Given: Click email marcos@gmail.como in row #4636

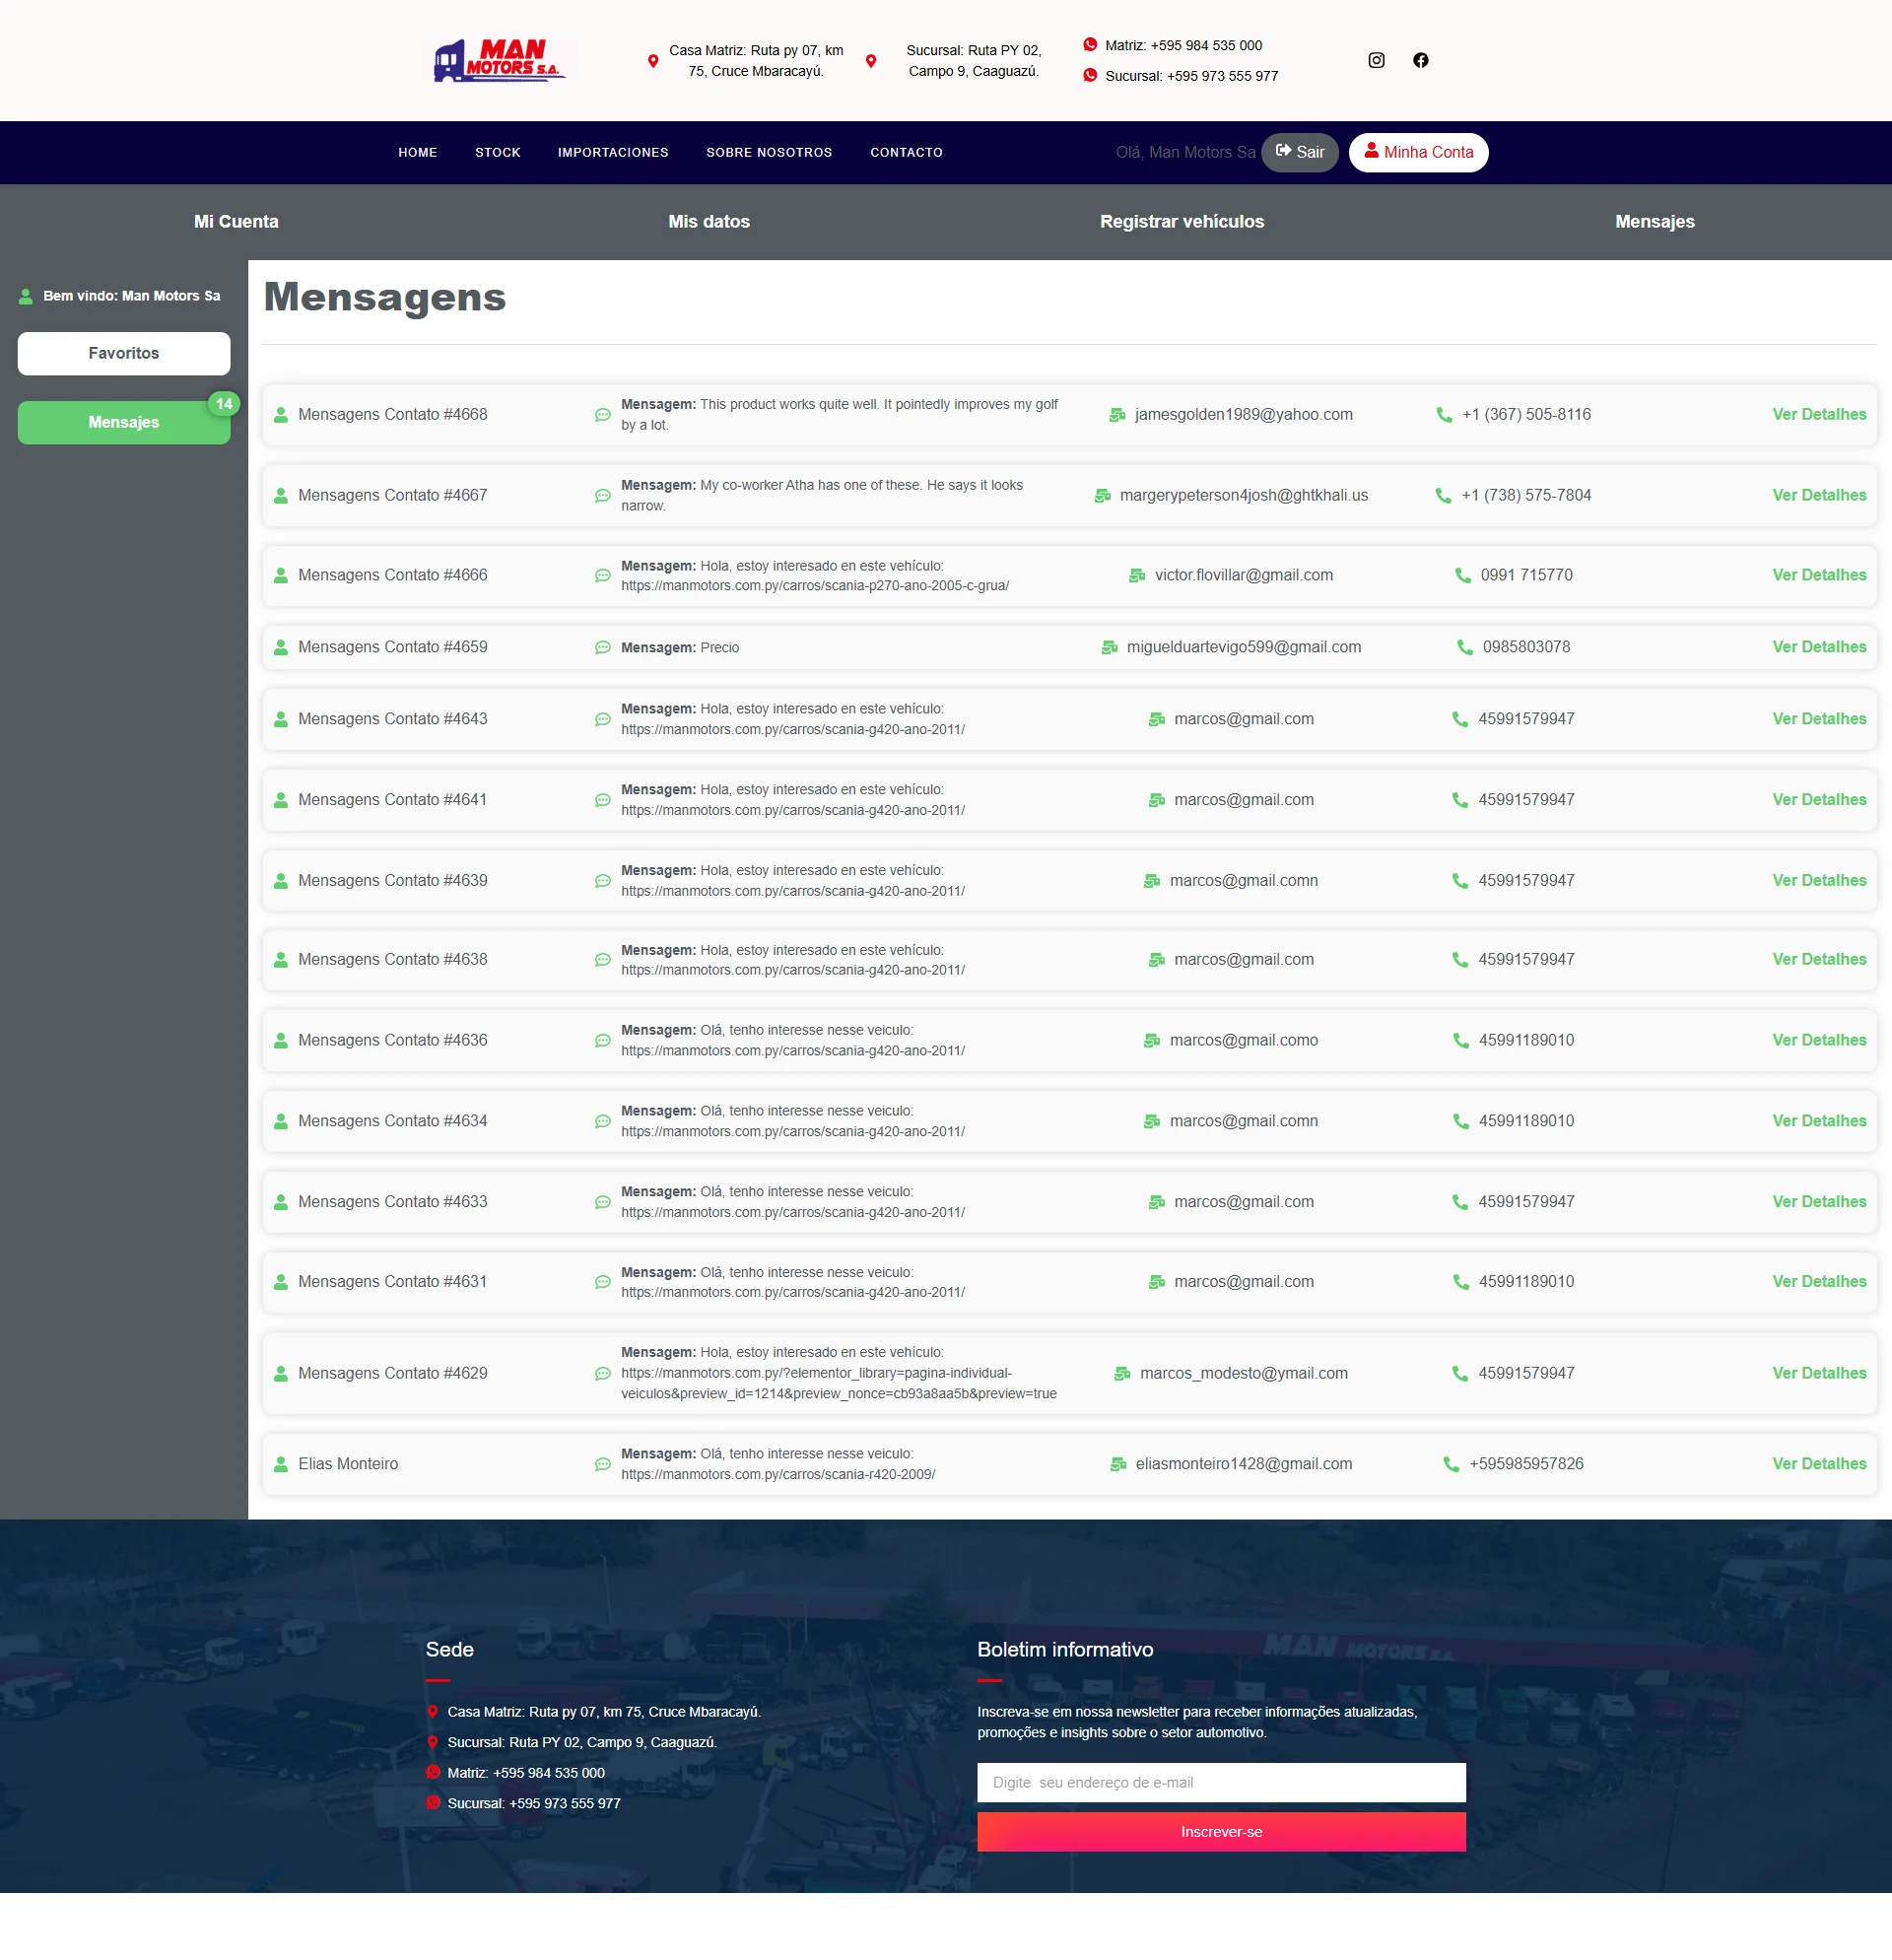Looking at the screenshot, I should (x=1244, y=1040).
